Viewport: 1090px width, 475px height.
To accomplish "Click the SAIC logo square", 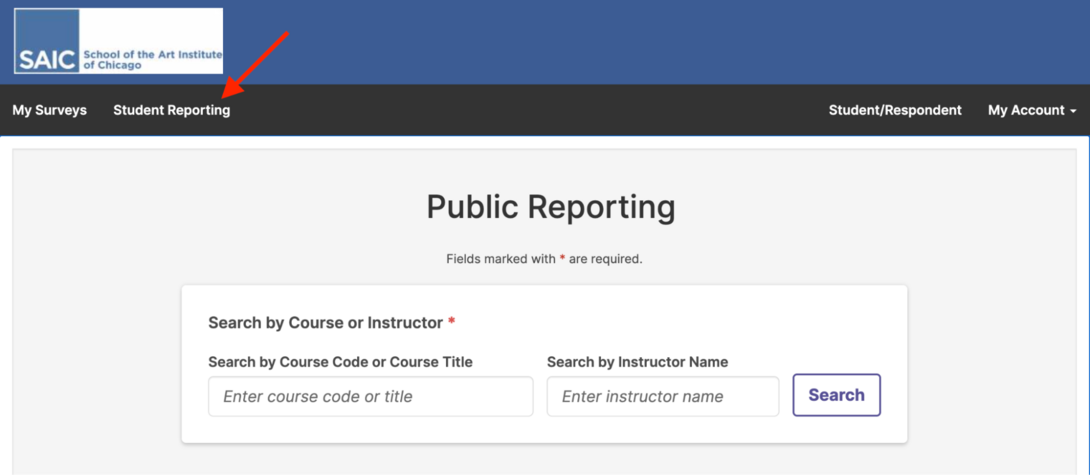I will tap(47, 41).
